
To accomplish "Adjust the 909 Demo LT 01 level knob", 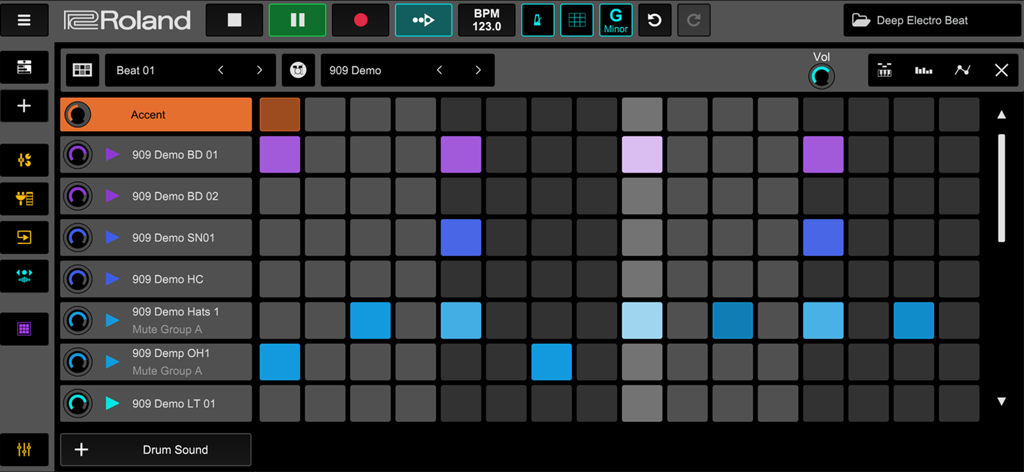I will click(78, 403).
